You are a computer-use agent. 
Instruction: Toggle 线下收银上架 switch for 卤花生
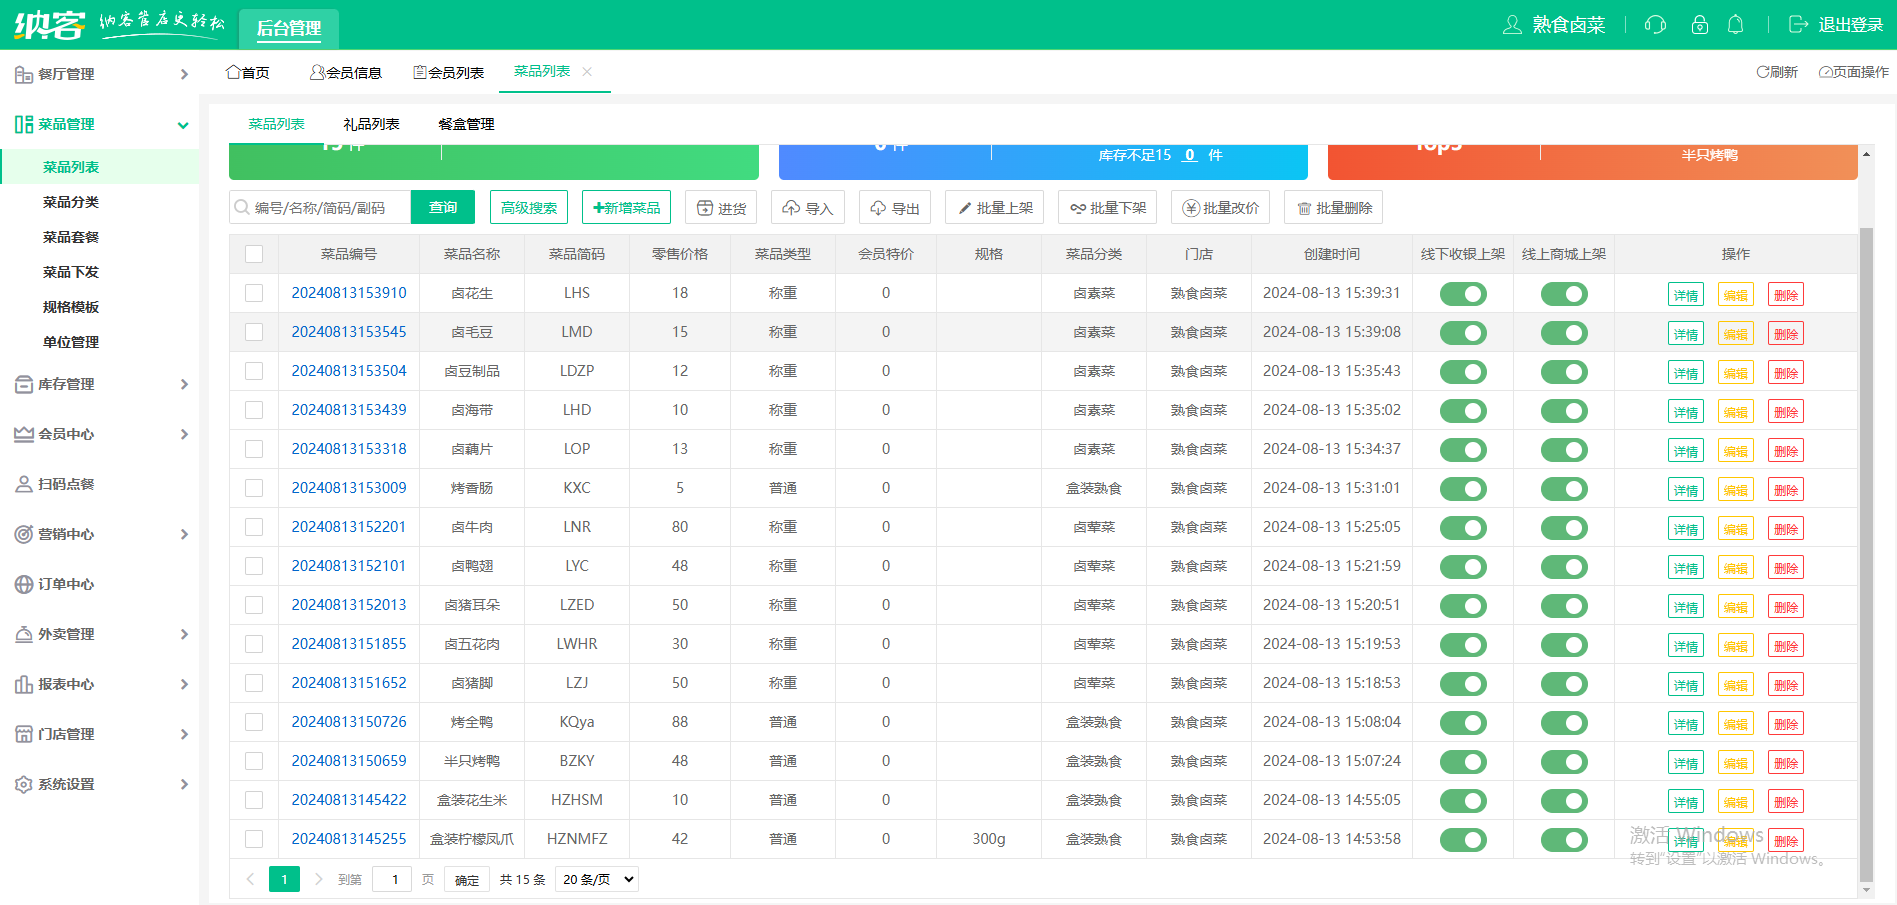[1463, 294]
